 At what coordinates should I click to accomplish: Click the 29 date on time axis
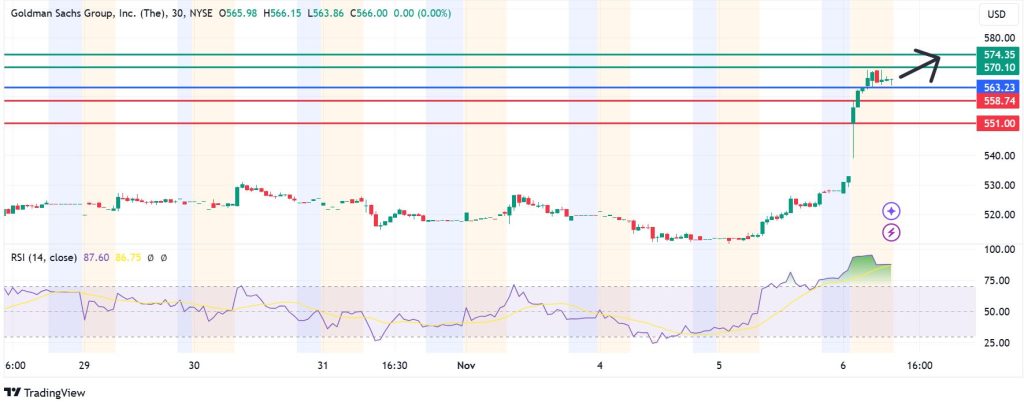click(84, 366)
